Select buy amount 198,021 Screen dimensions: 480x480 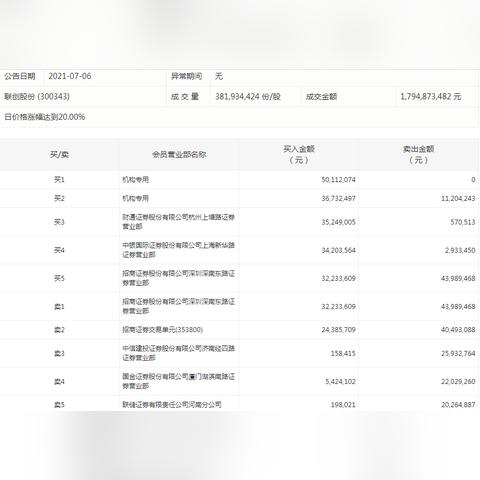pos(343,405)
